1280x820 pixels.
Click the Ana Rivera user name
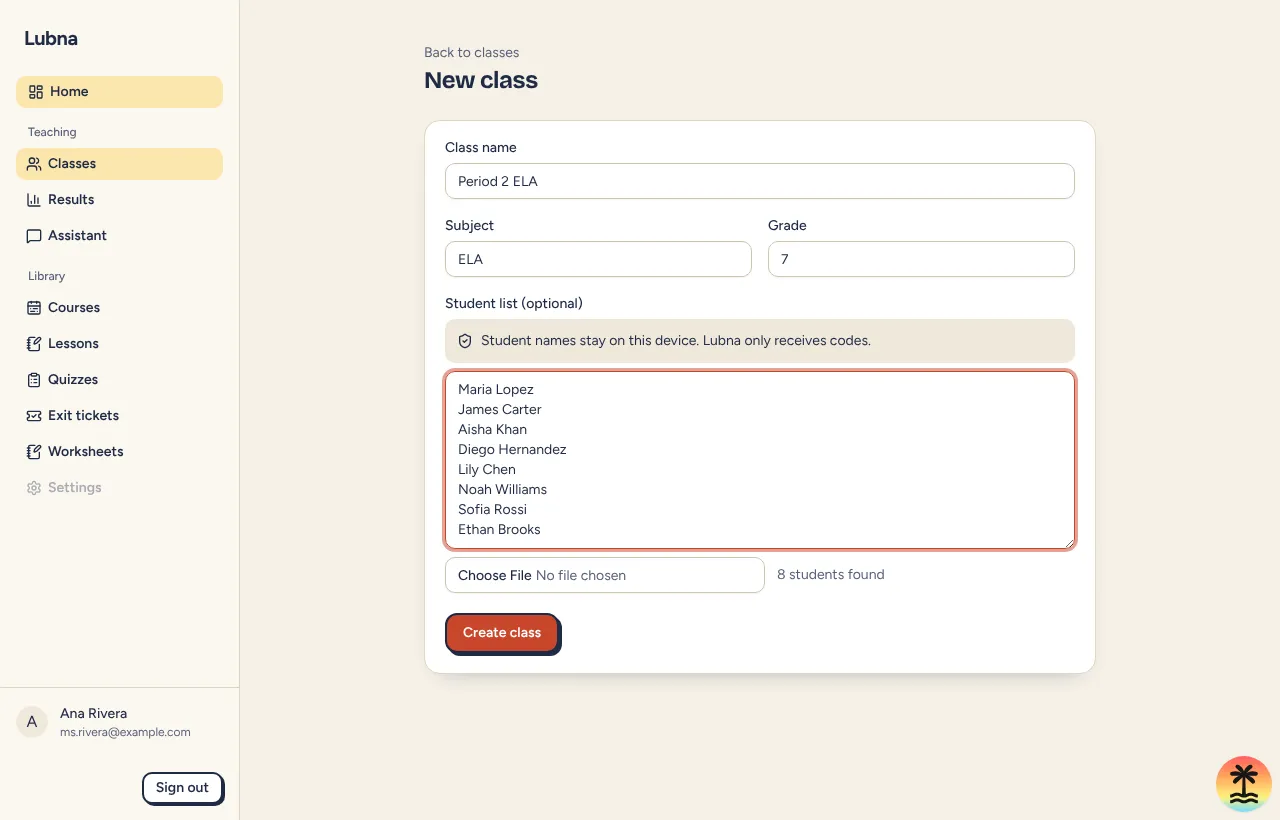click(93, 714)
